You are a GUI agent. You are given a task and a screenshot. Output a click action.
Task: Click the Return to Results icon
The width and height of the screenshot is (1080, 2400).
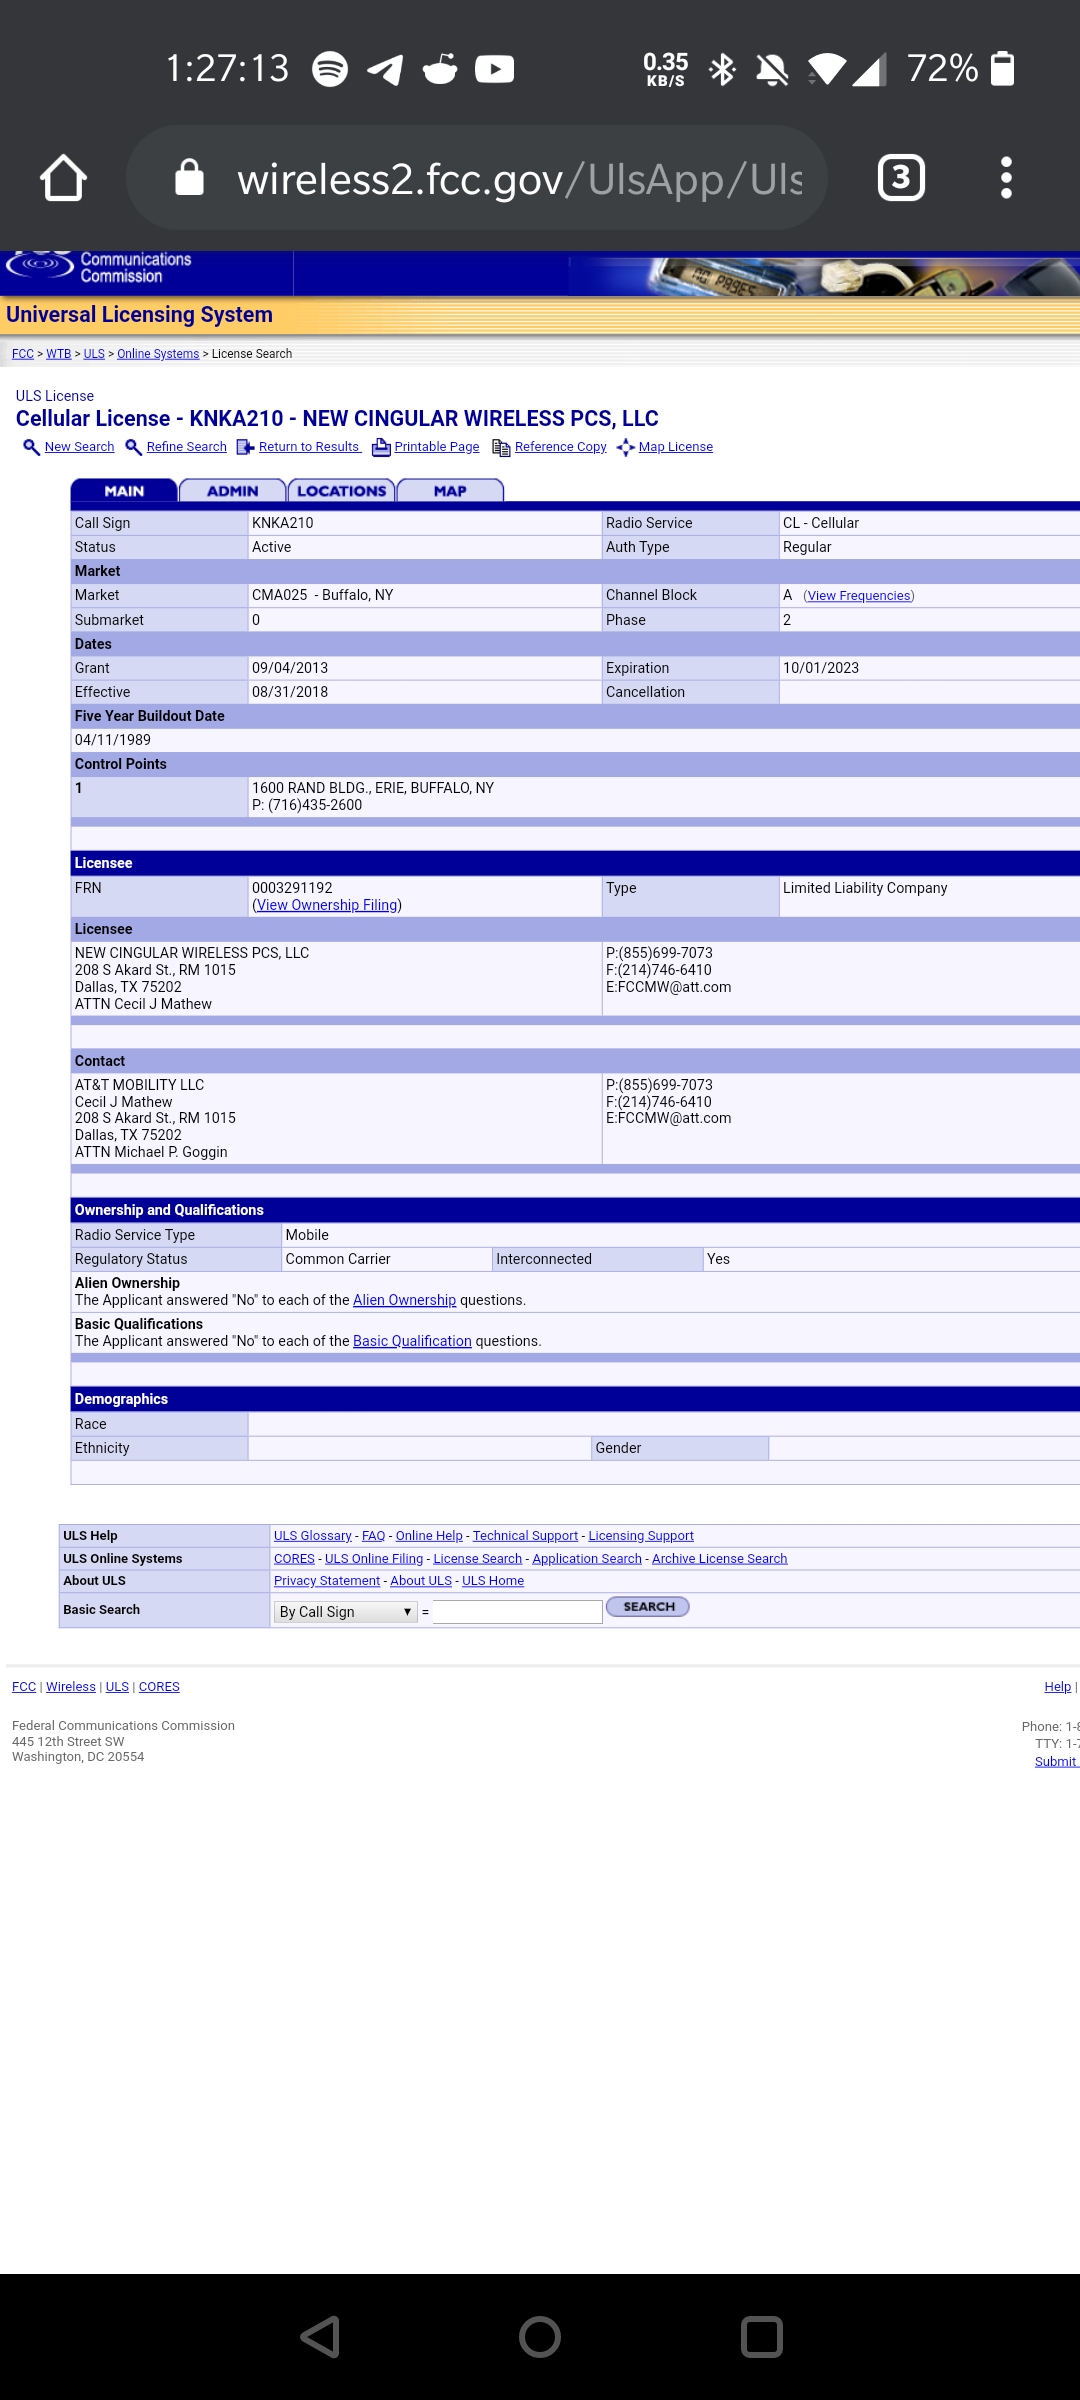click(245, 447)
